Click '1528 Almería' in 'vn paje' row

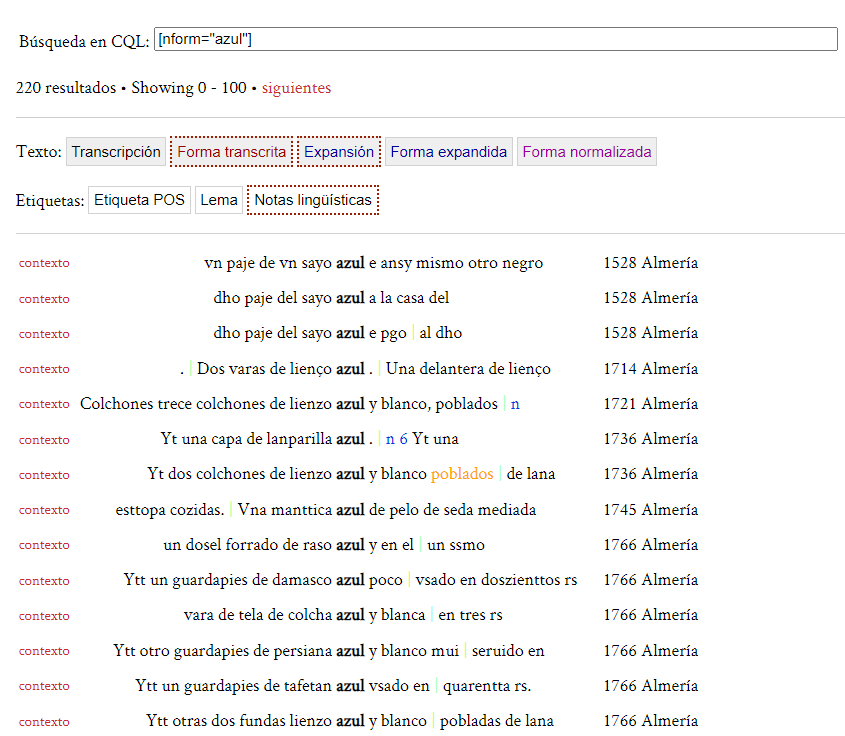tap(650, 263)
